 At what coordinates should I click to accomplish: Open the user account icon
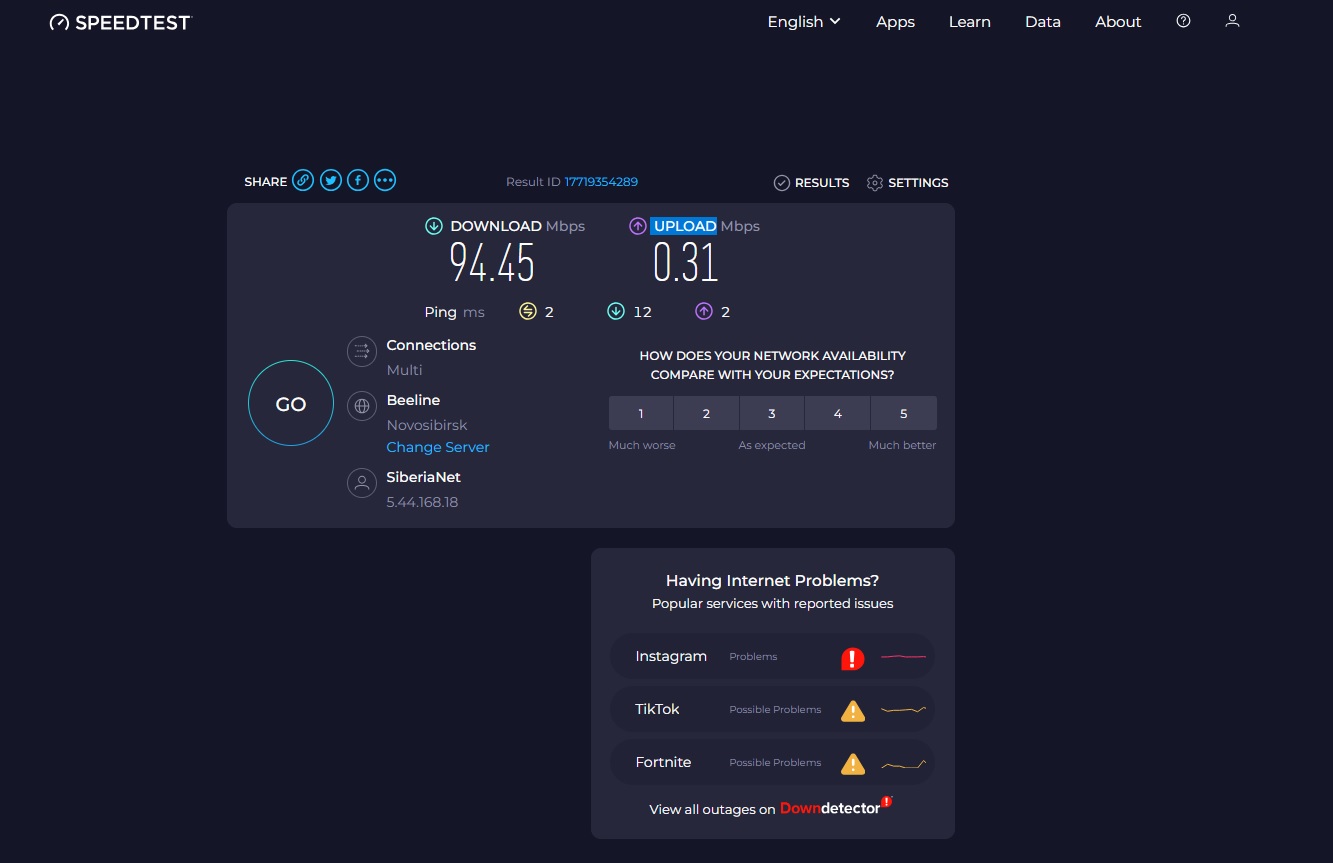point(1232,21)
